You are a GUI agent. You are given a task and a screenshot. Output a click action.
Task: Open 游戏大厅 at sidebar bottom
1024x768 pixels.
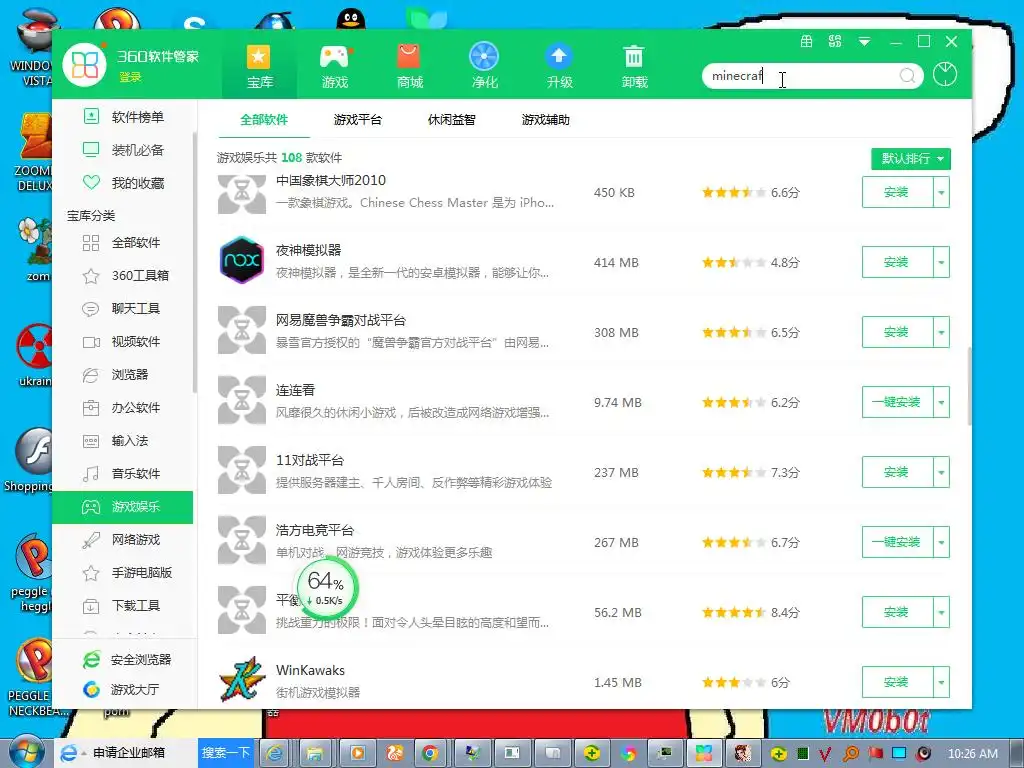tap(122, 689)
